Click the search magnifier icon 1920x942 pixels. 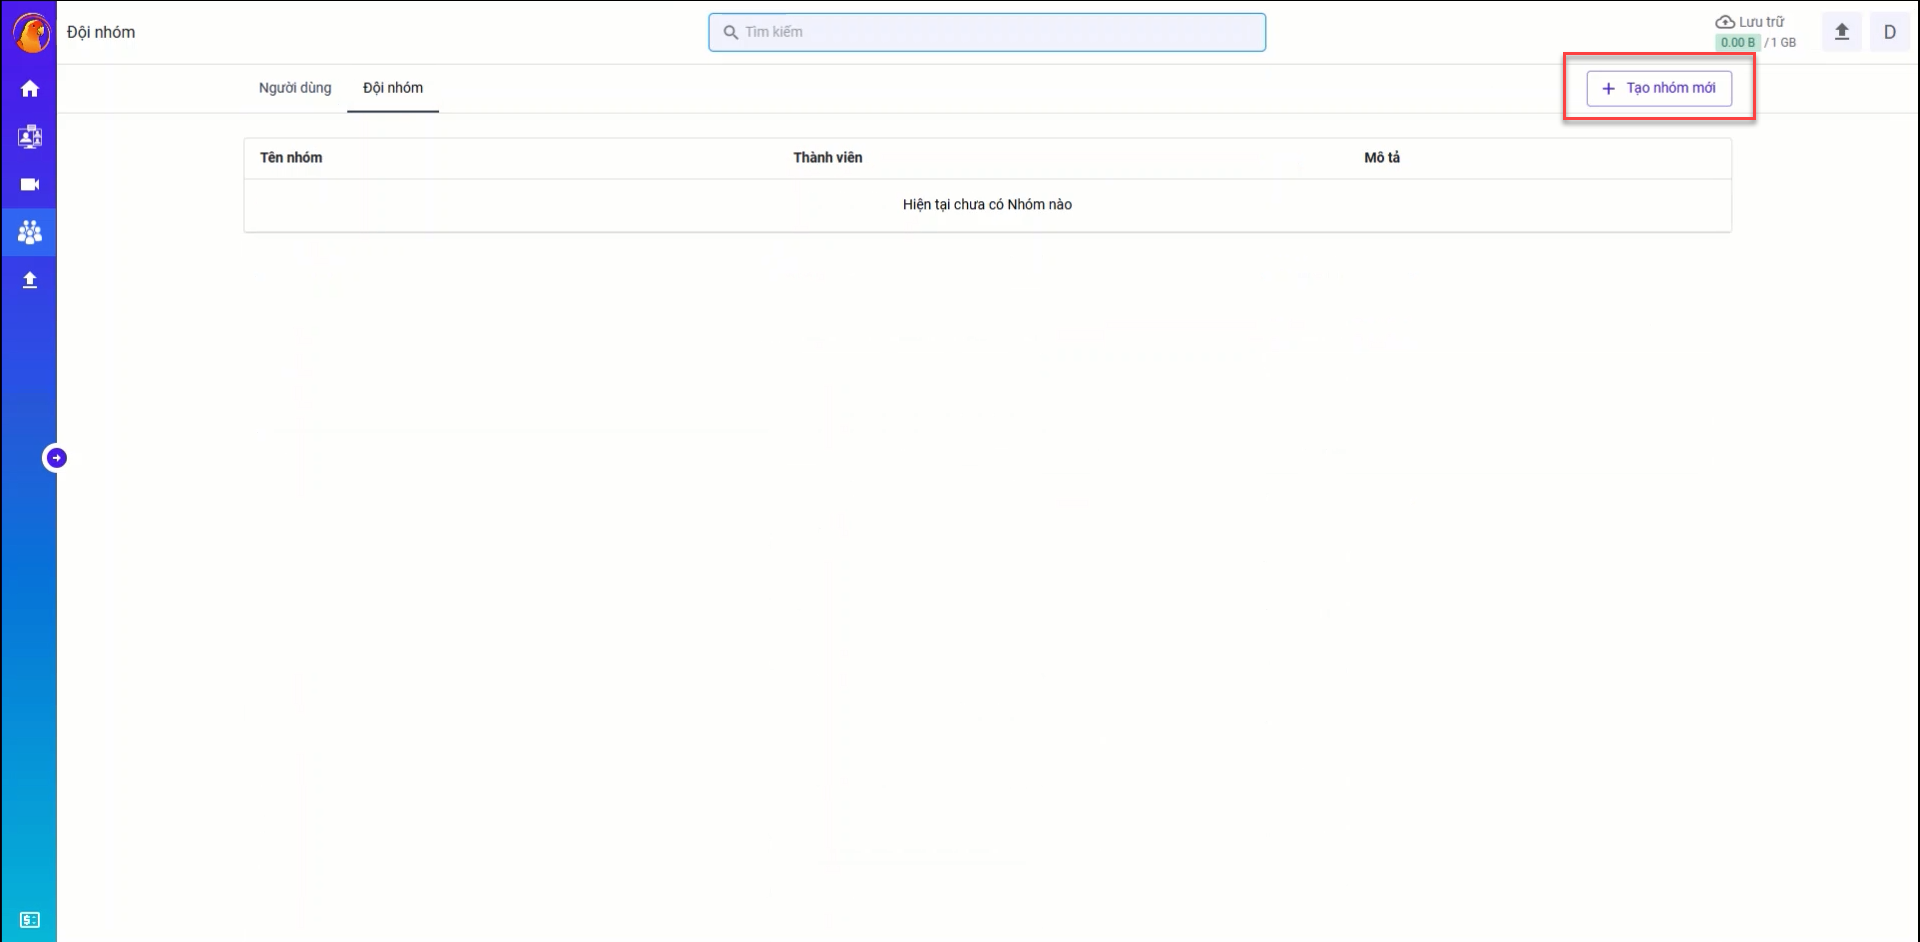coord(731,32)
